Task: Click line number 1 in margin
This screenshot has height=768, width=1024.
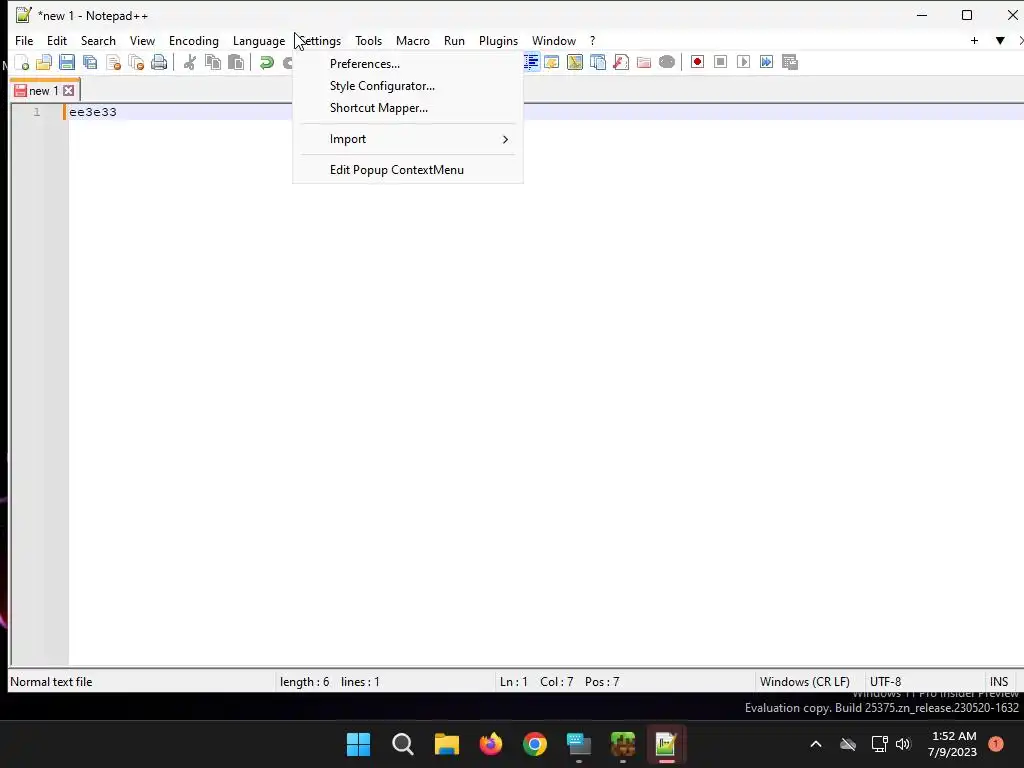Action: coord(37,112)
